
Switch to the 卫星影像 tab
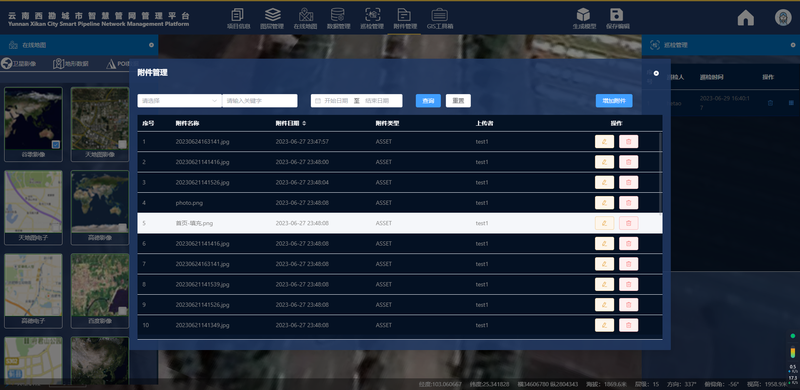click(x=19, y=64)
